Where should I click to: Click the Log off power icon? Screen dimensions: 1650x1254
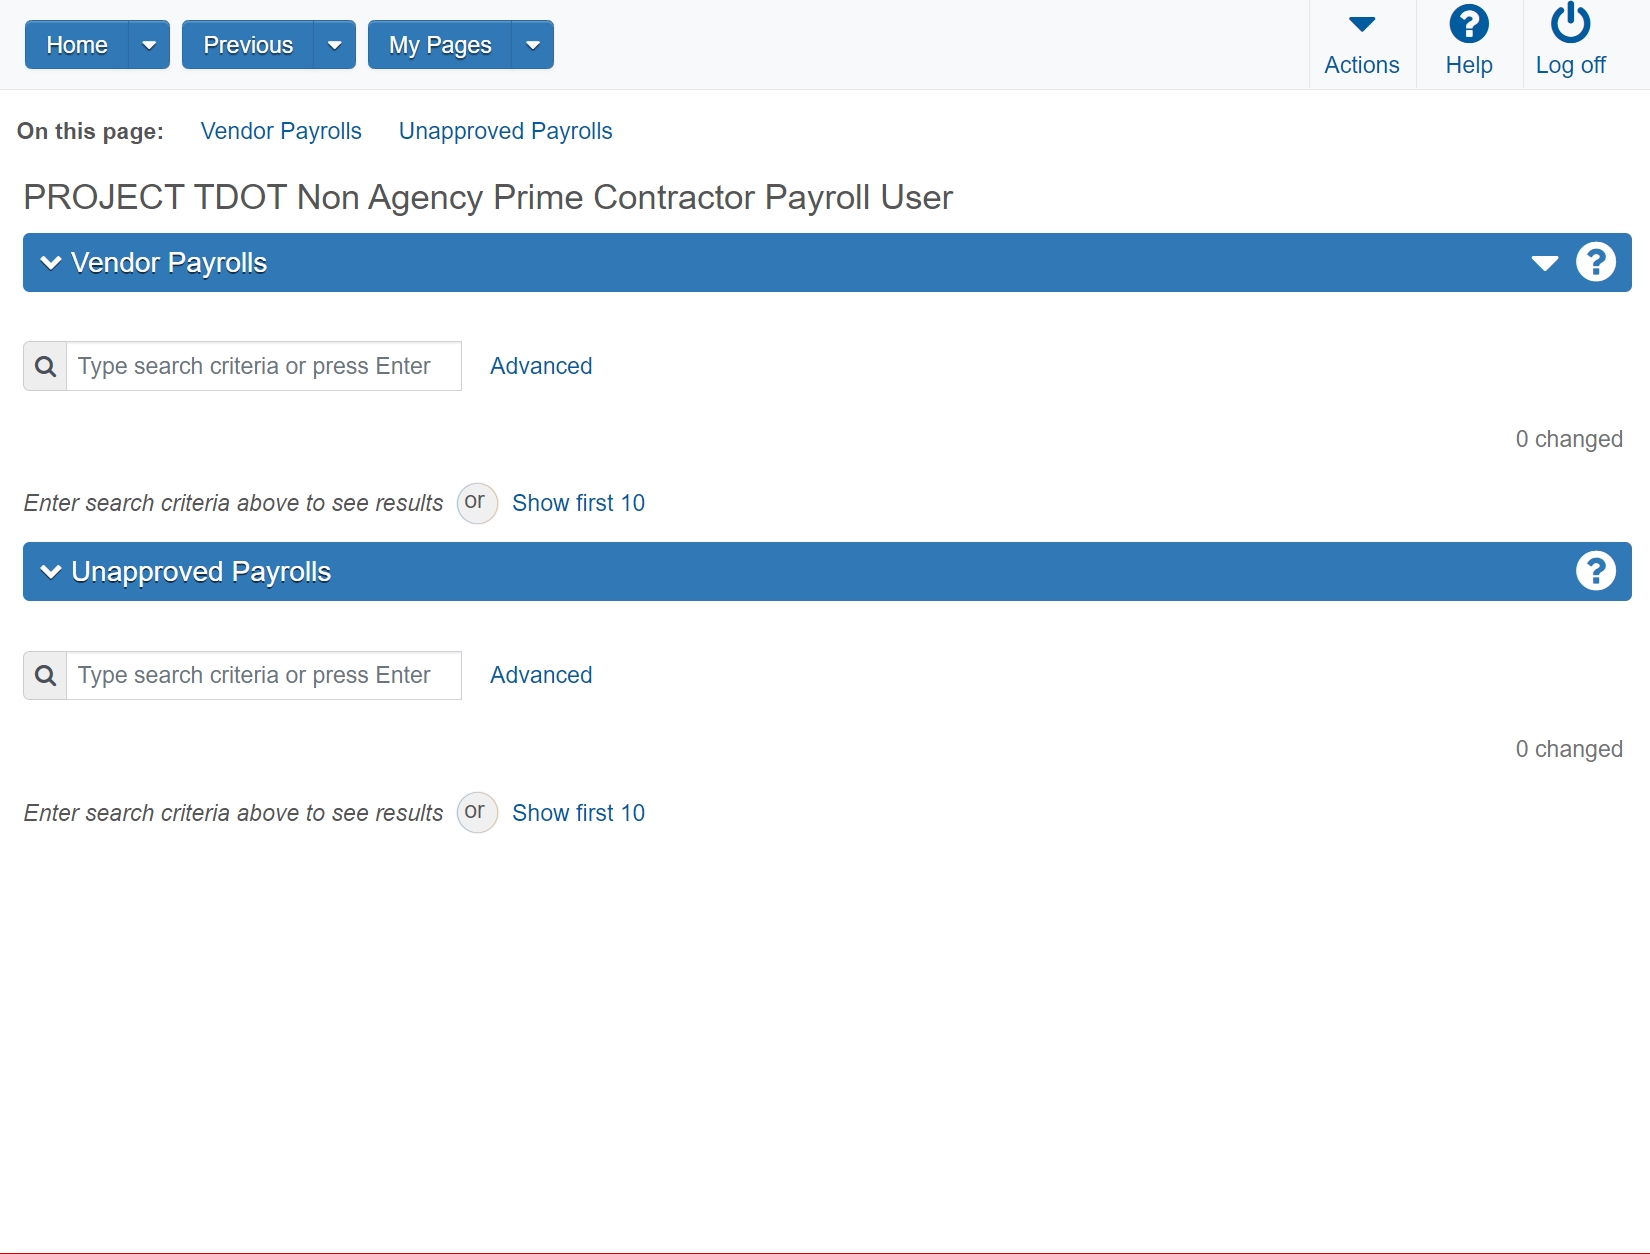pos(1571,23)
